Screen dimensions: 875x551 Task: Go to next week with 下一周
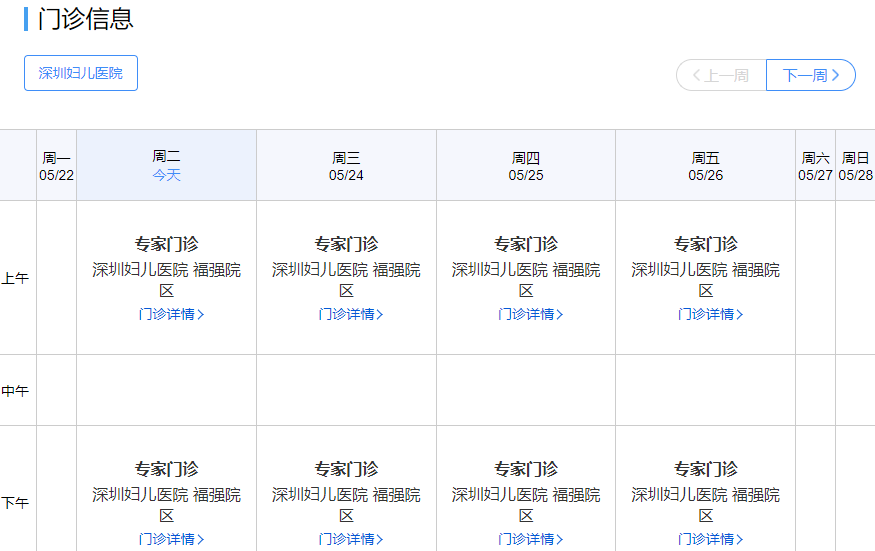810,75
